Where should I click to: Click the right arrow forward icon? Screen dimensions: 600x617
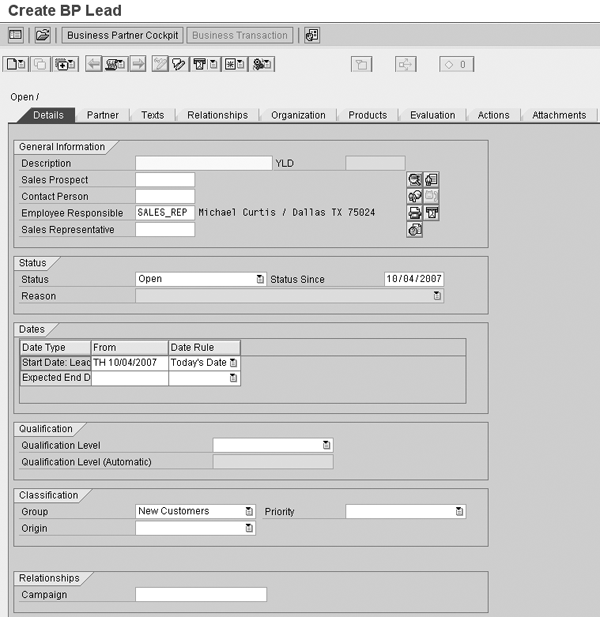click(x=138, y=64)
